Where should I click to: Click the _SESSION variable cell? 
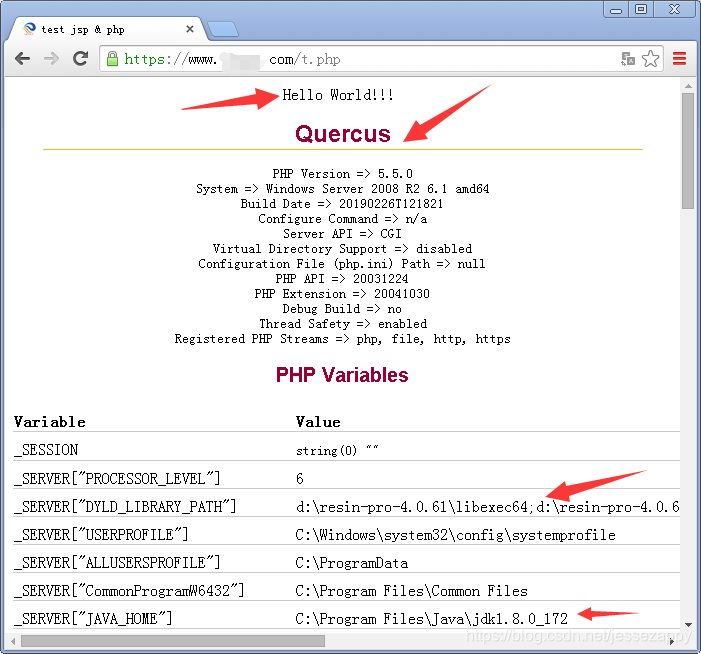tap(46, 450)
